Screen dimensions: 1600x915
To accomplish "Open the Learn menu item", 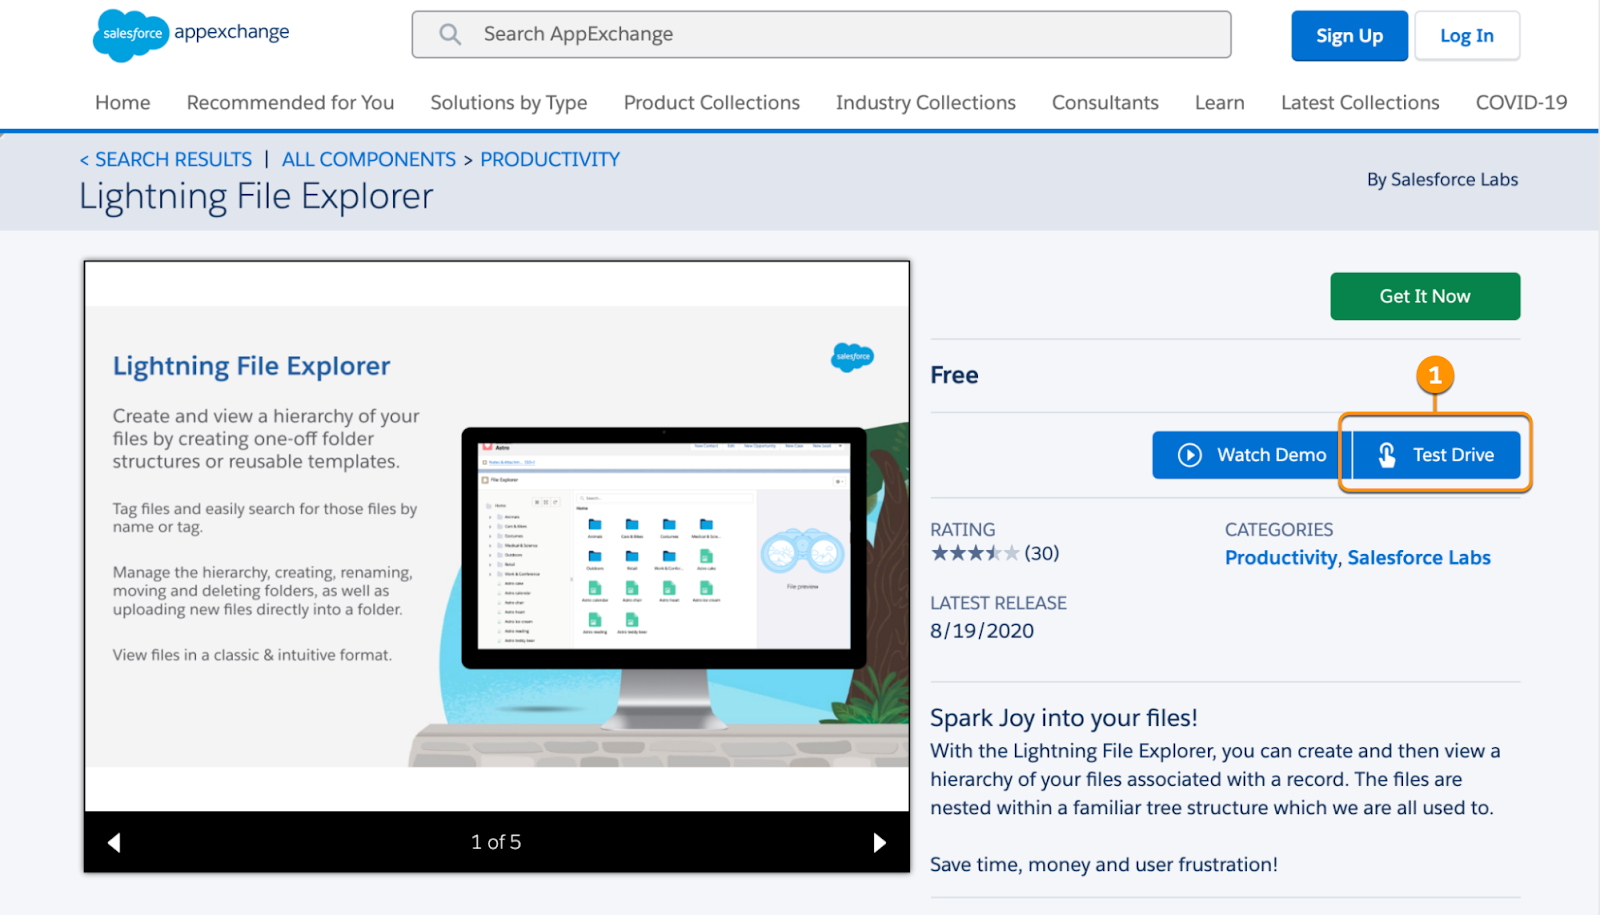I will click(1220, 103).
